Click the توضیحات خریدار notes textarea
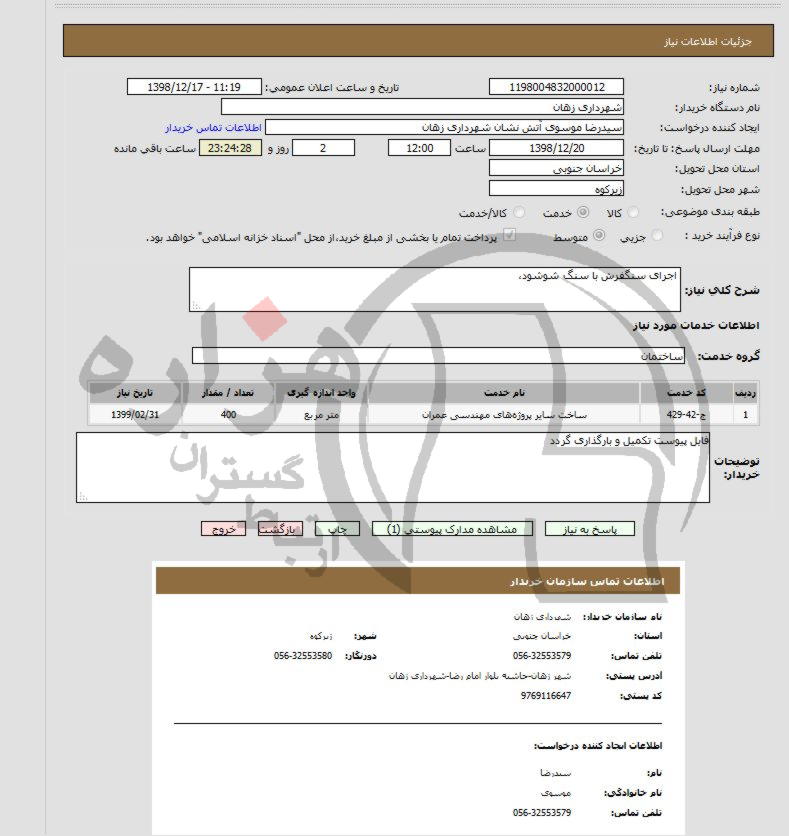This screenshot has height=836, width=789. 393,468
